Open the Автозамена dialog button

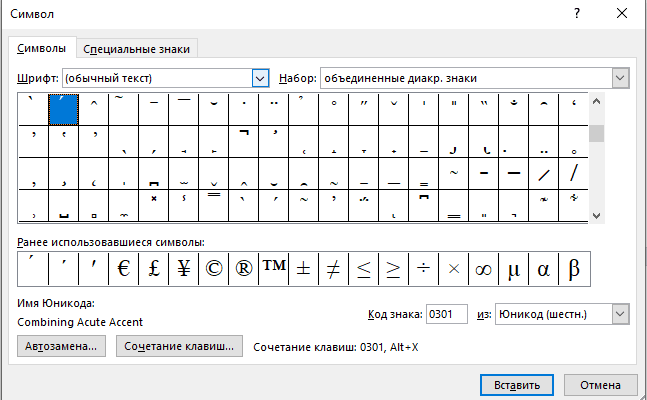click(61, 346)
